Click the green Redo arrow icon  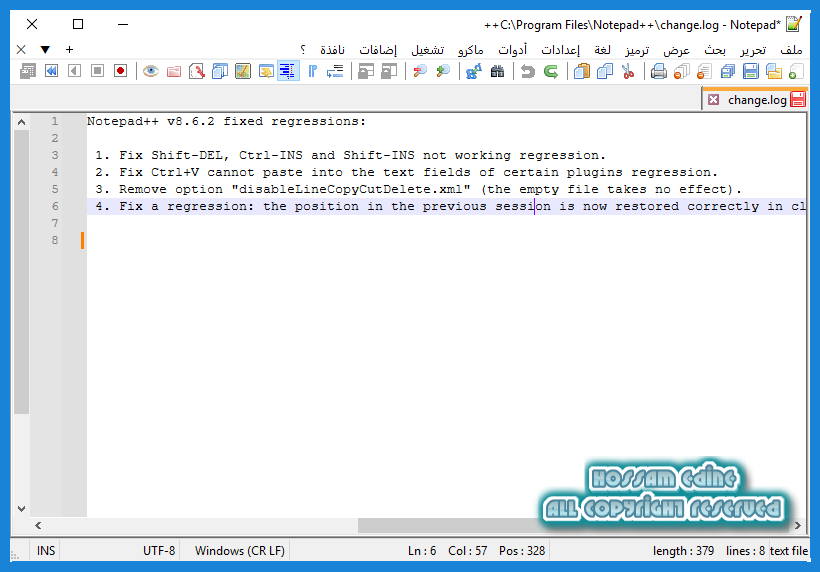pos(551,71)
